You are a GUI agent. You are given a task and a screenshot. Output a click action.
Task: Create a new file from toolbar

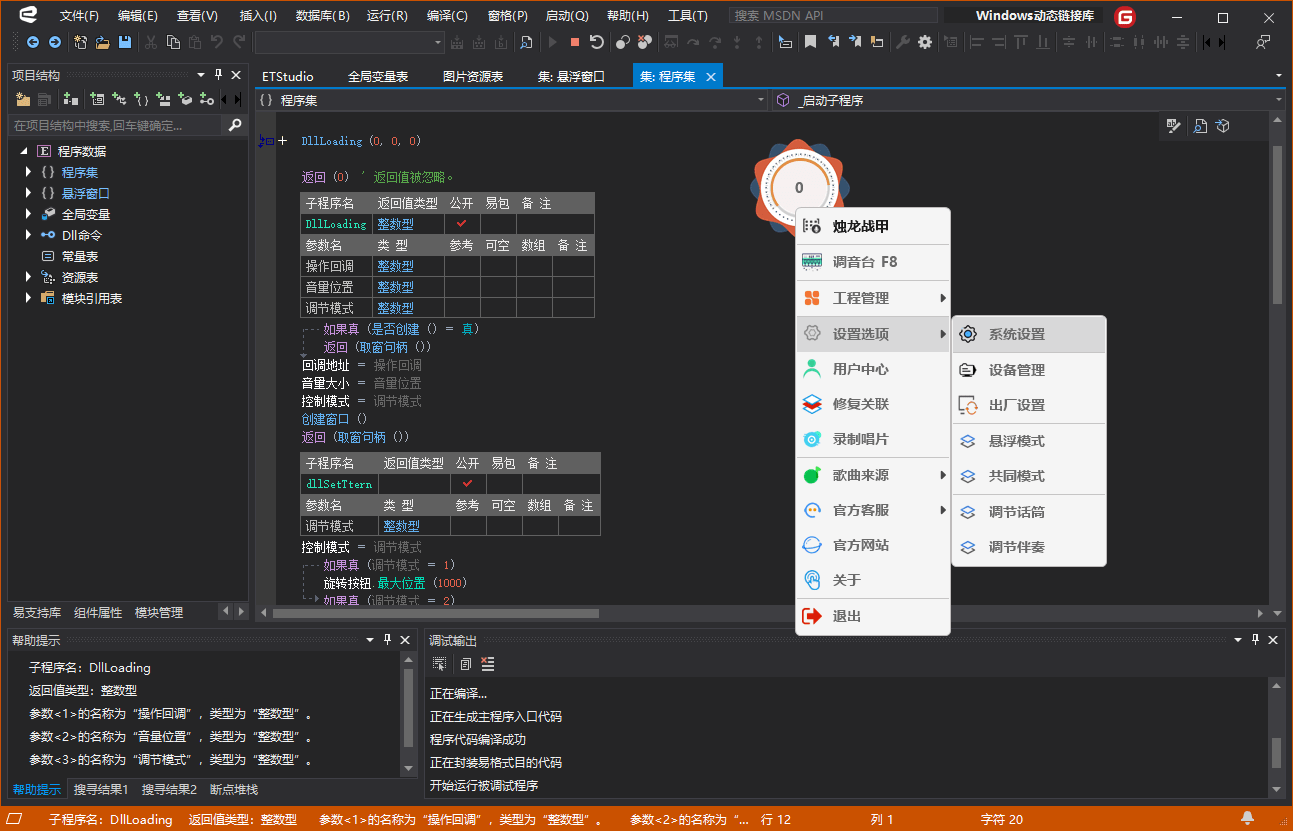(81, 42)
